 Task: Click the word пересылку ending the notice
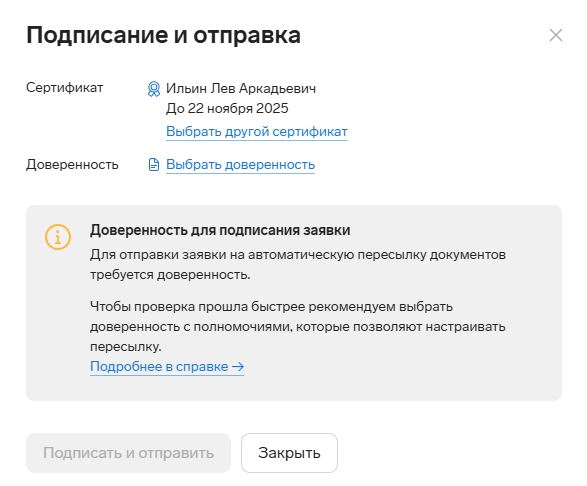[125, 347]
